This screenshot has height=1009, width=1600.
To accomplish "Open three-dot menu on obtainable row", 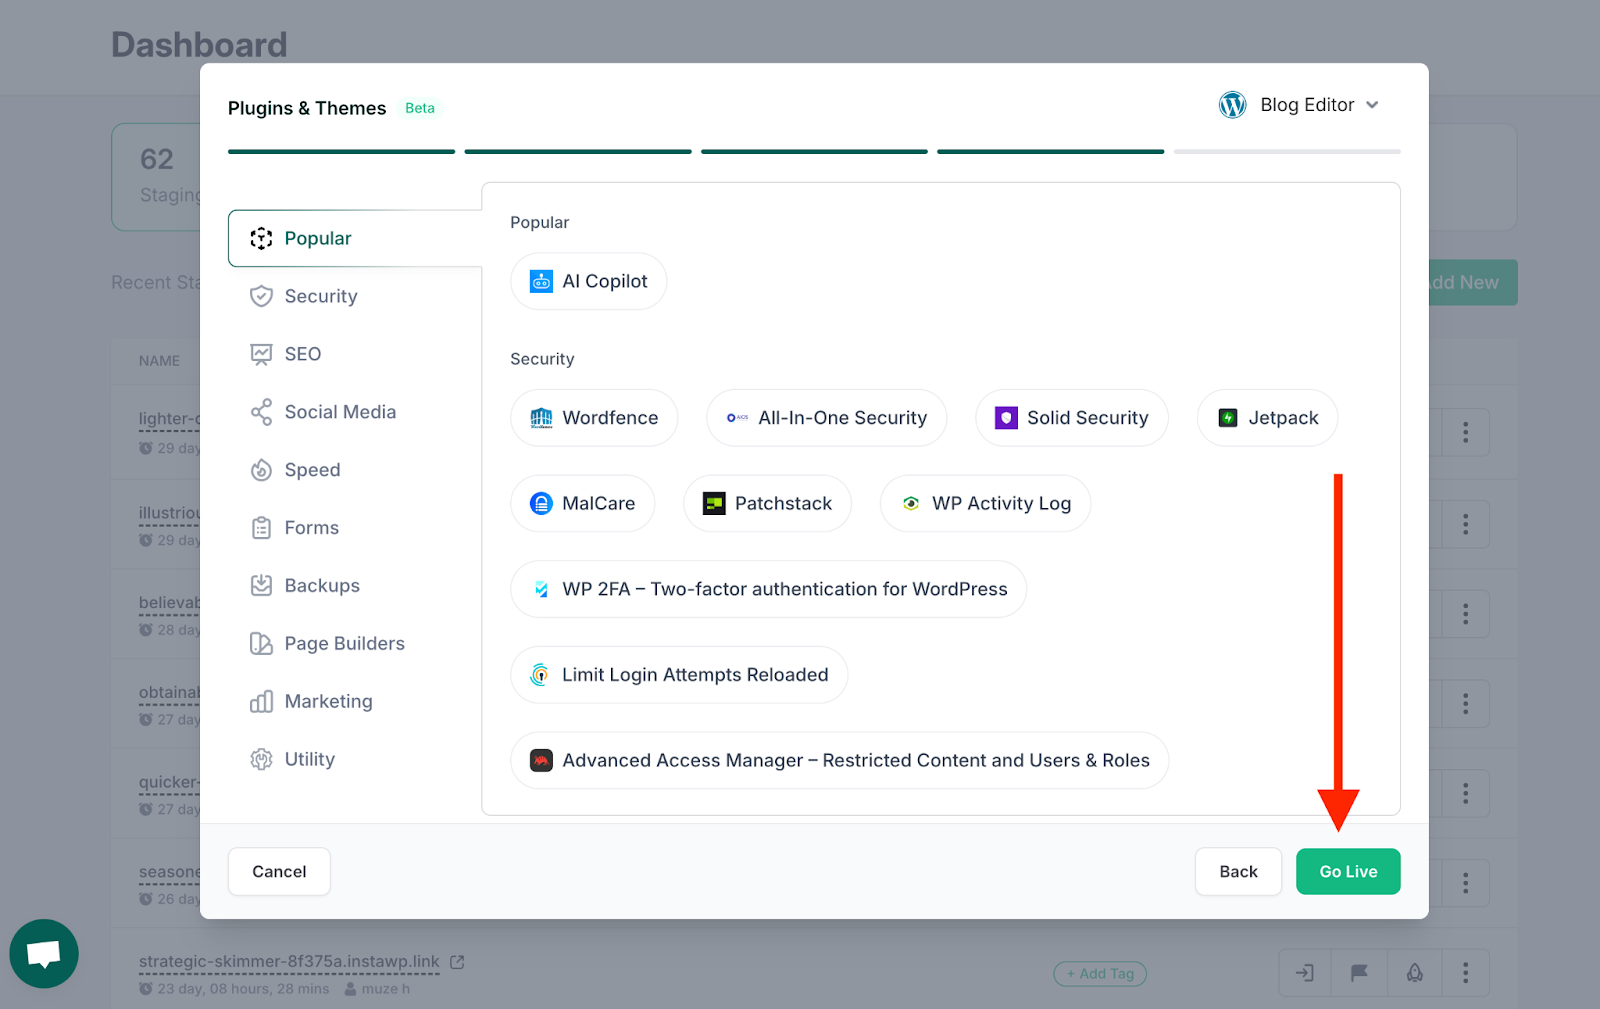I will [1466, 704].
